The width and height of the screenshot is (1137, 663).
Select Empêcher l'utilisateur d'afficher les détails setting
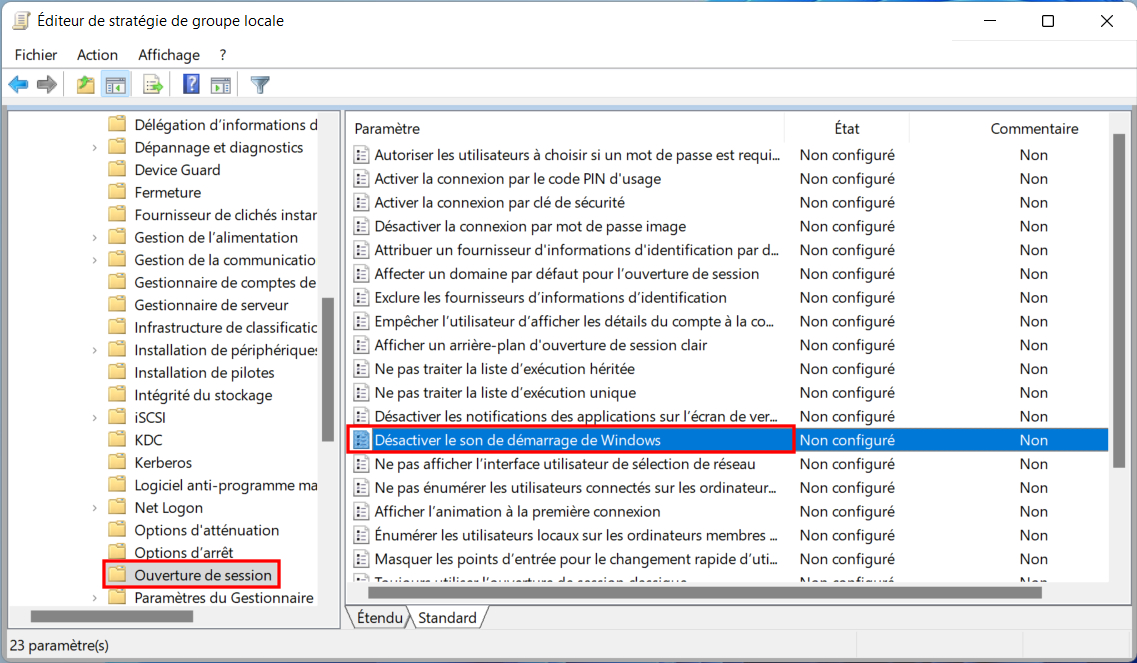click(x=574, y=321)
